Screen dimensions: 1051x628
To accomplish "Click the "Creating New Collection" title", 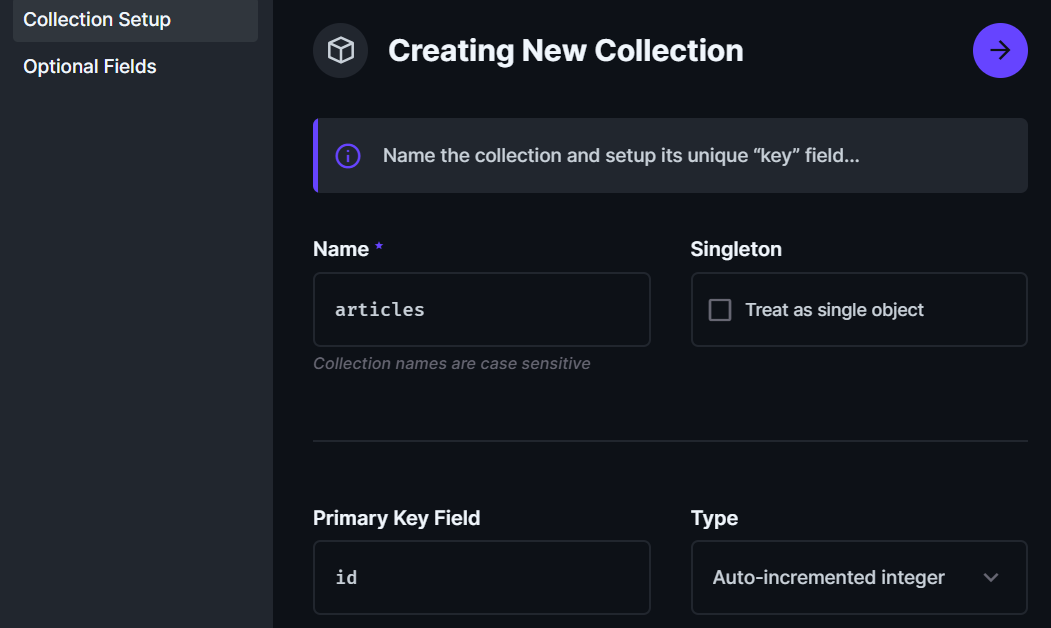I will (565, 50).
